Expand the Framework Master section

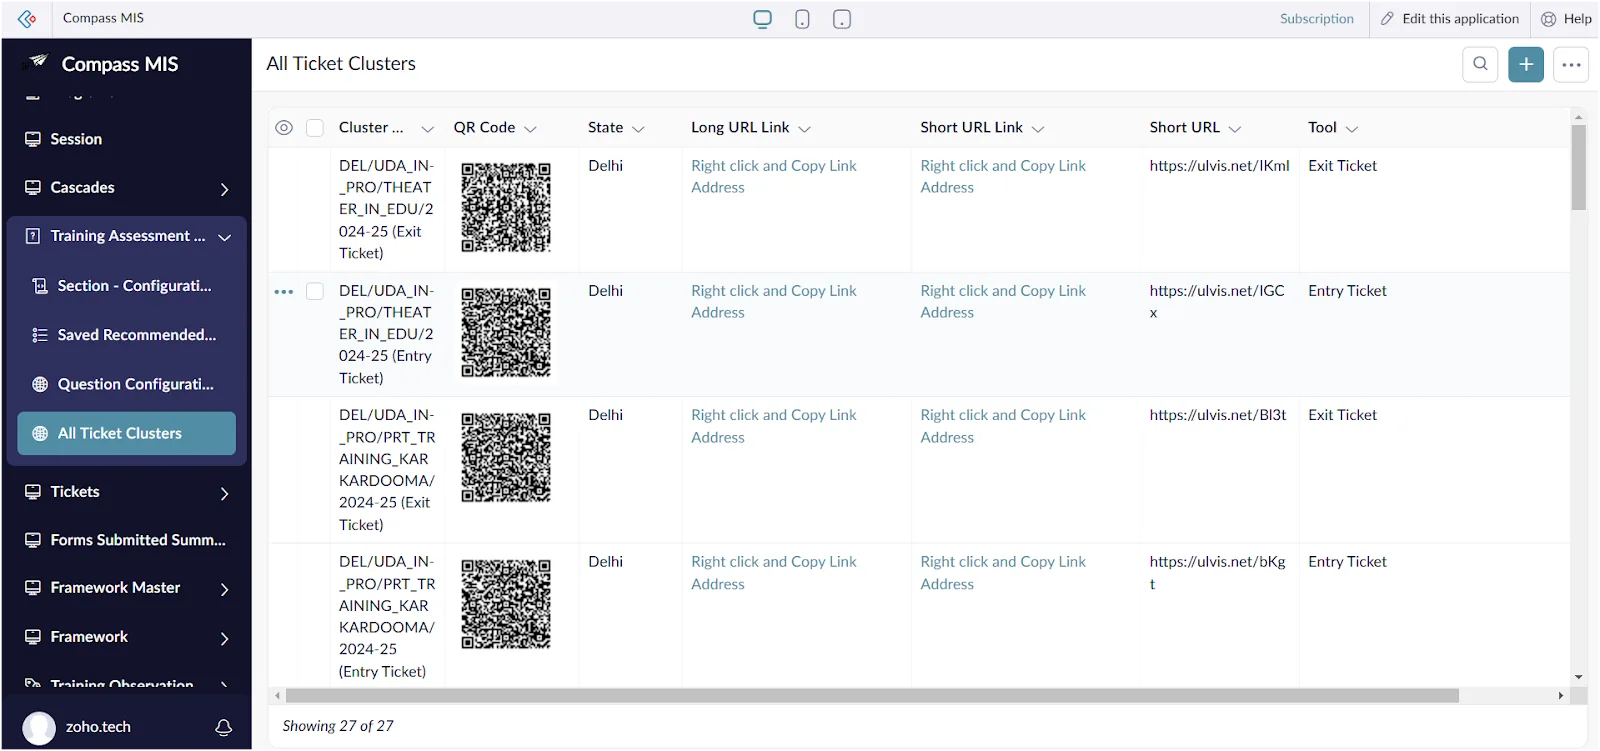point(225,589)
